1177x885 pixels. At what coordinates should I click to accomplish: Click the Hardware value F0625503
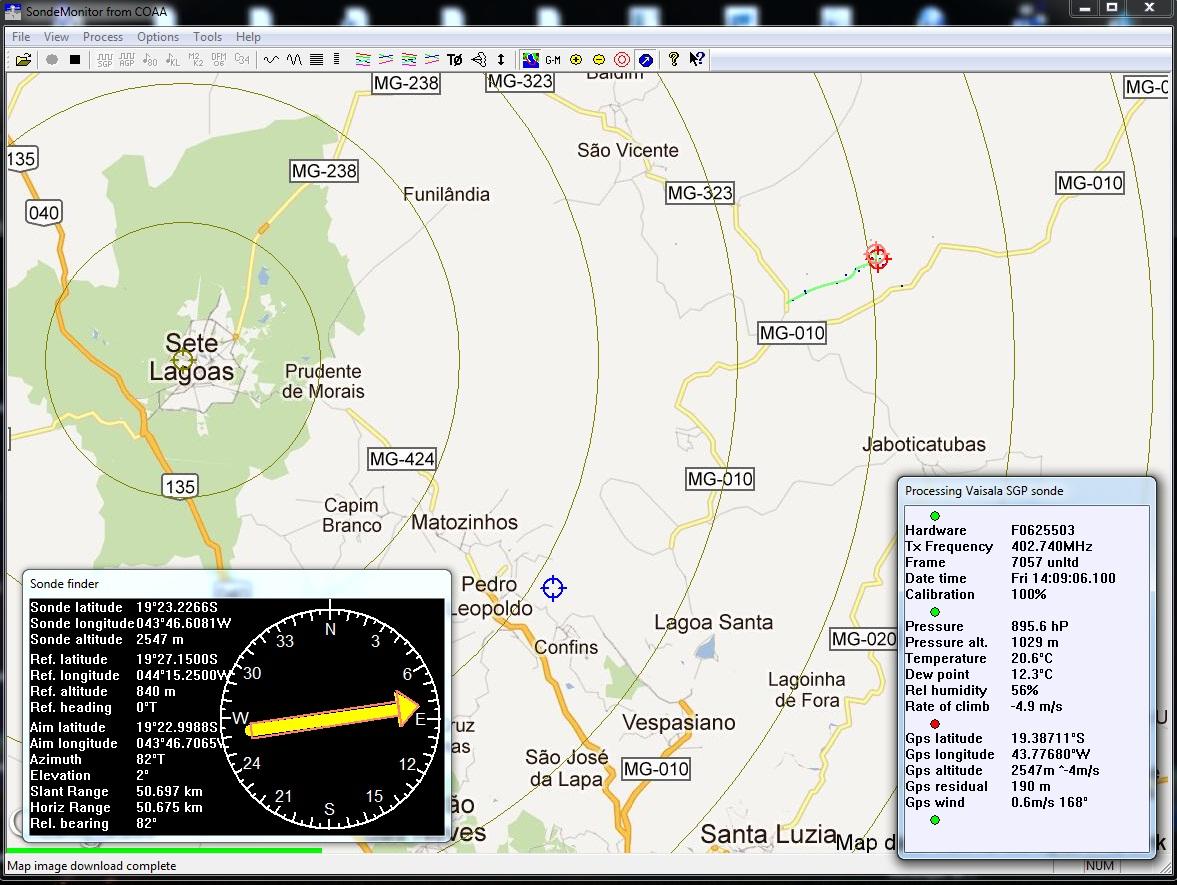click(1043, 530)
